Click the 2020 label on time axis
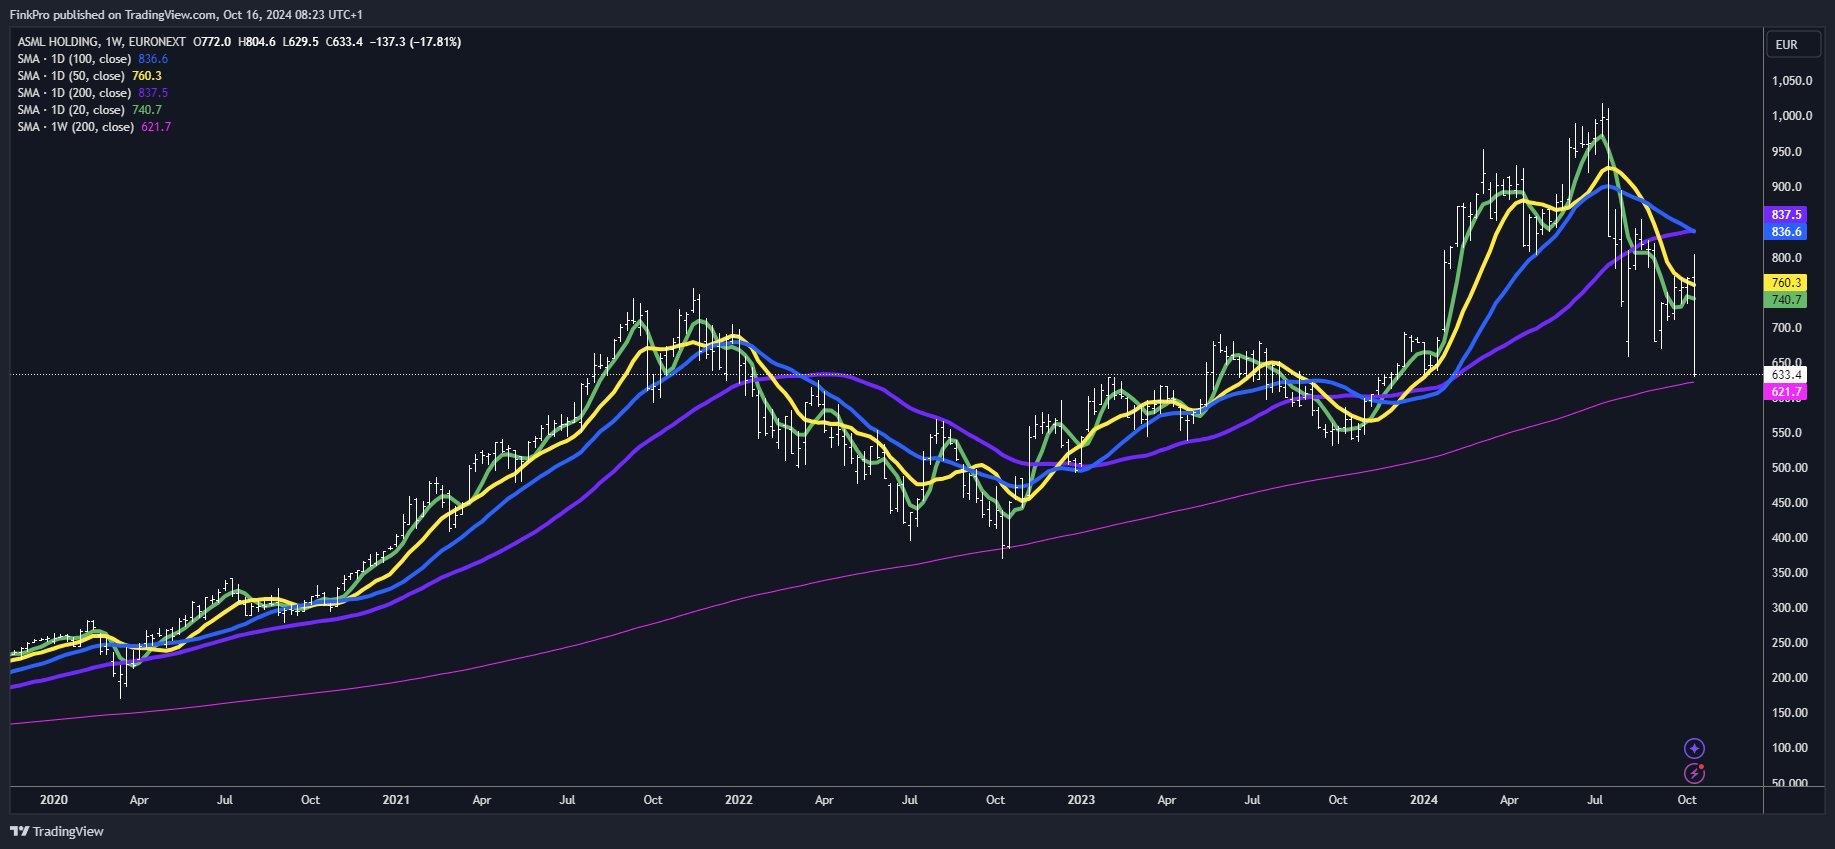 [54, 800]
